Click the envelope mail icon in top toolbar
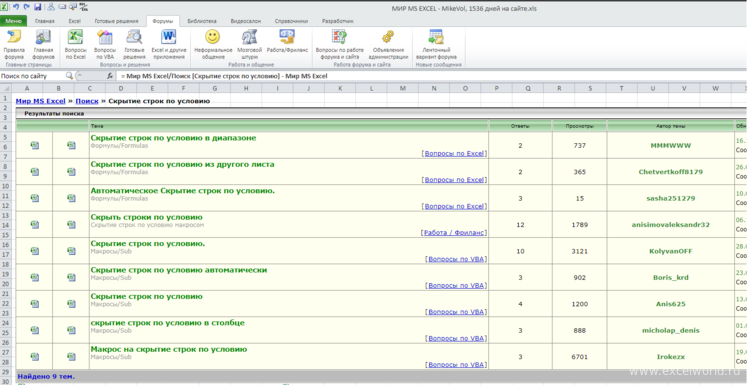 tap(62, 7)
